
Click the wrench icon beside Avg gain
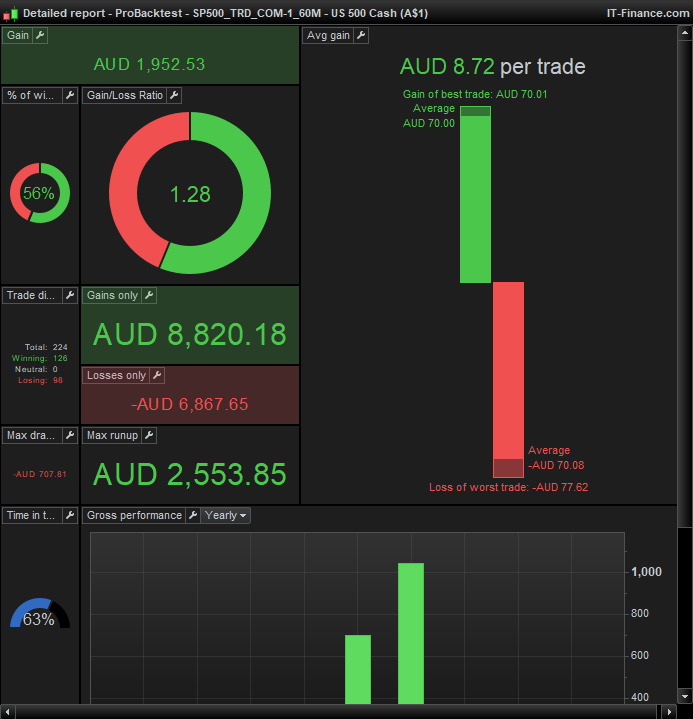pyautogui.click(x=361, y=35)
